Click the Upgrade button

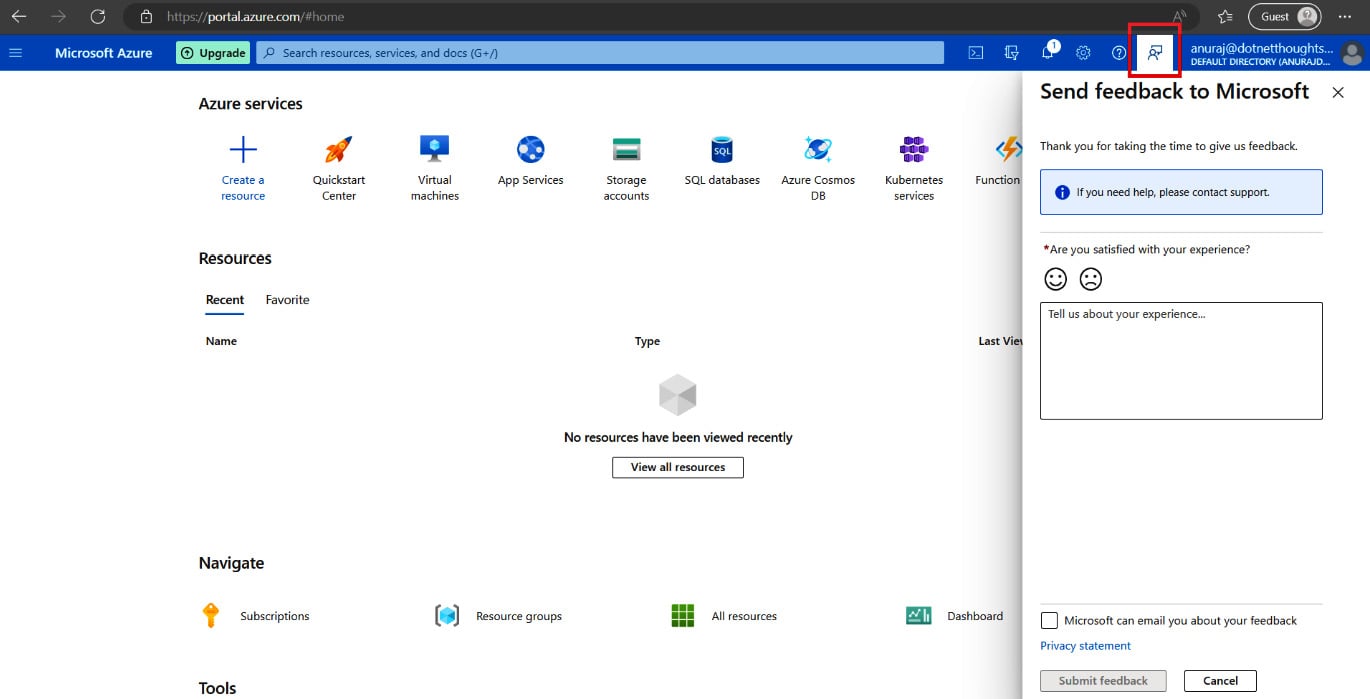coord(213,53)
